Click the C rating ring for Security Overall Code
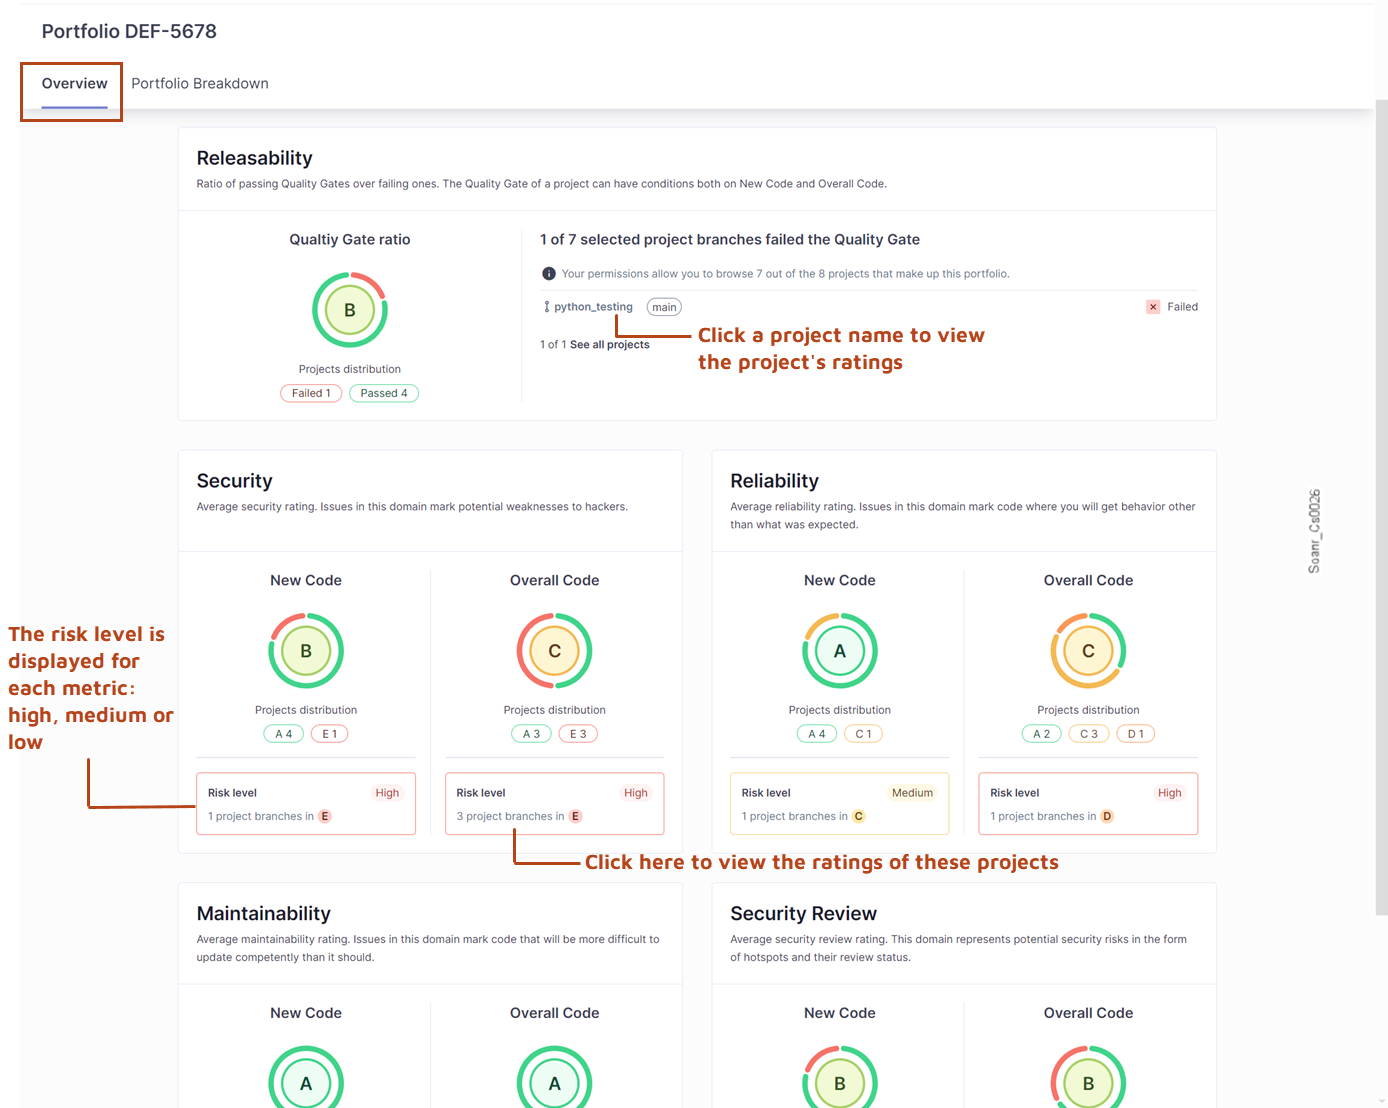The width and height of the screenshot is (1388, 1108). tap(554, 650)
